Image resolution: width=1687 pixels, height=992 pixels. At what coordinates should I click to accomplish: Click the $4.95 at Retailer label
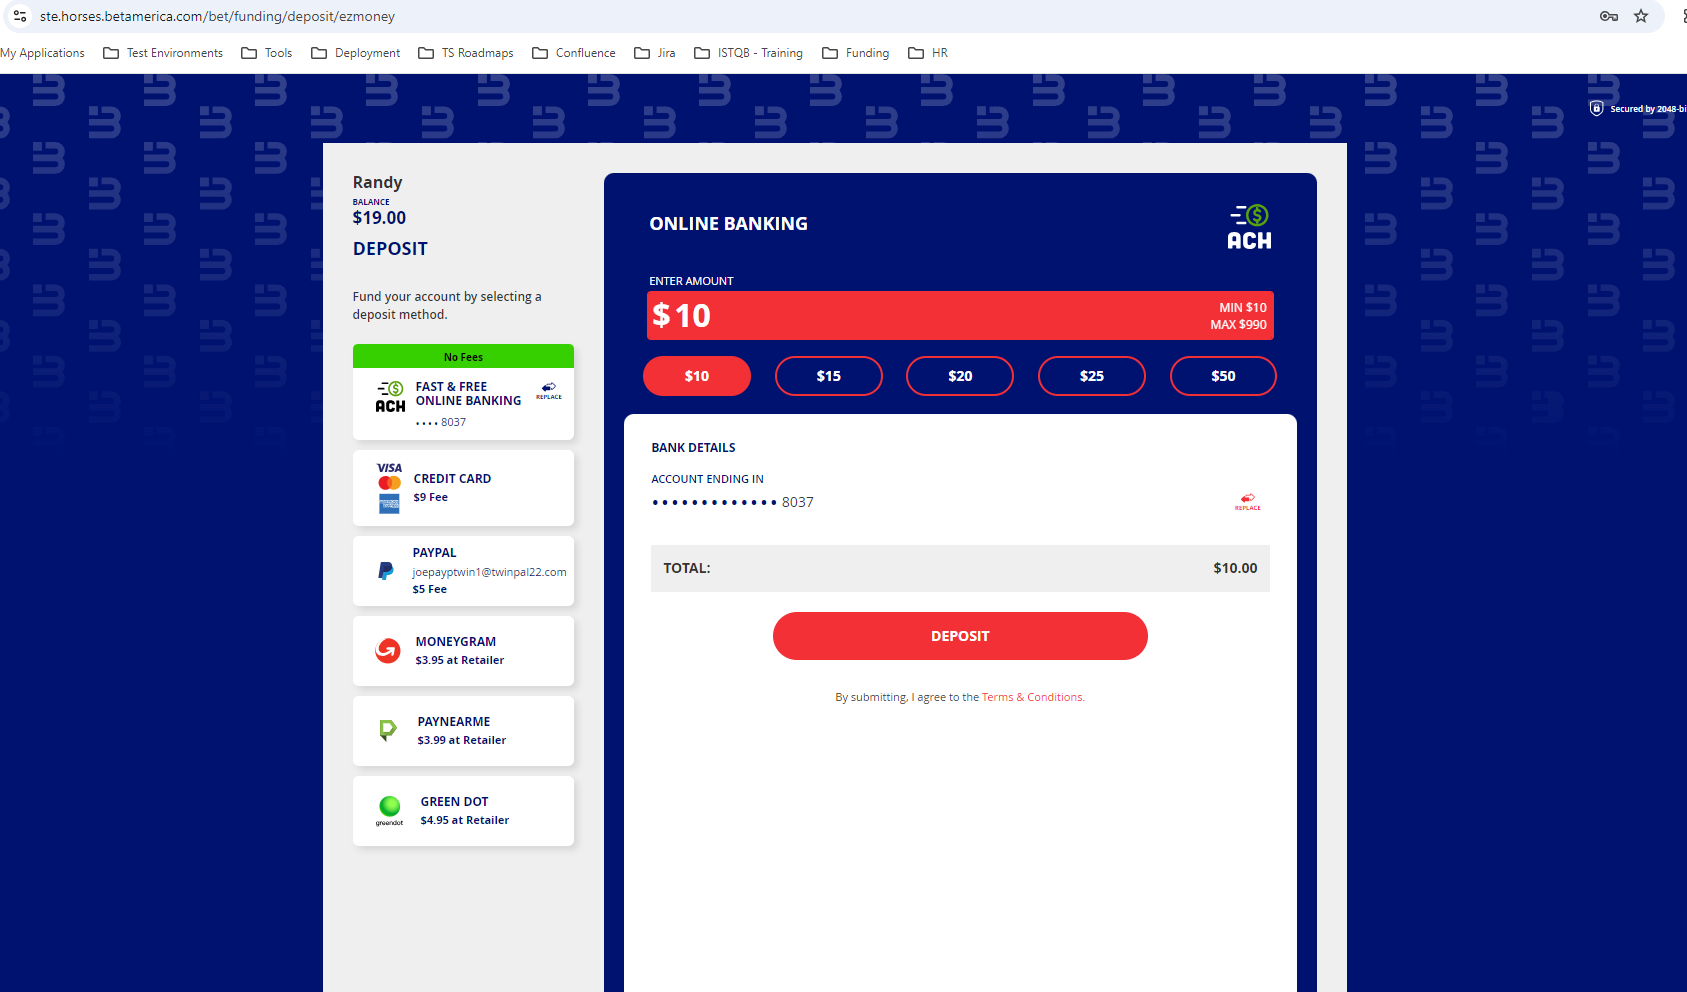[465, 820]
